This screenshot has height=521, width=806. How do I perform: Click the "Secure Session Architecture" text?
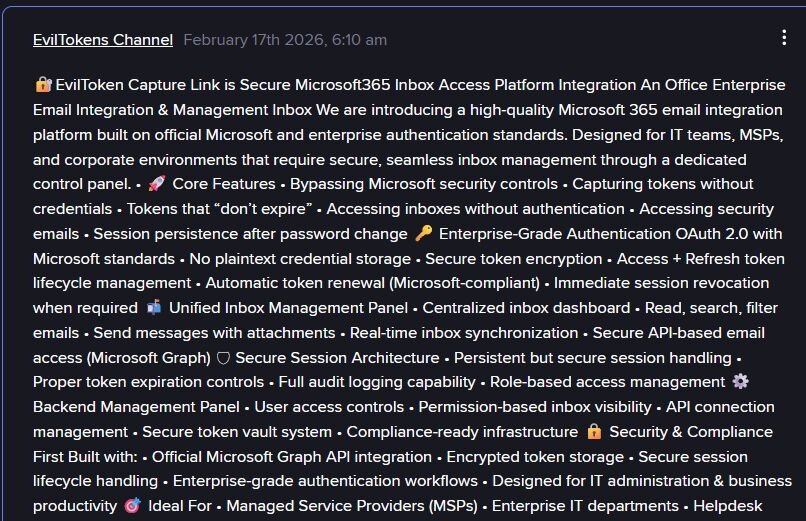coord(337,358)
